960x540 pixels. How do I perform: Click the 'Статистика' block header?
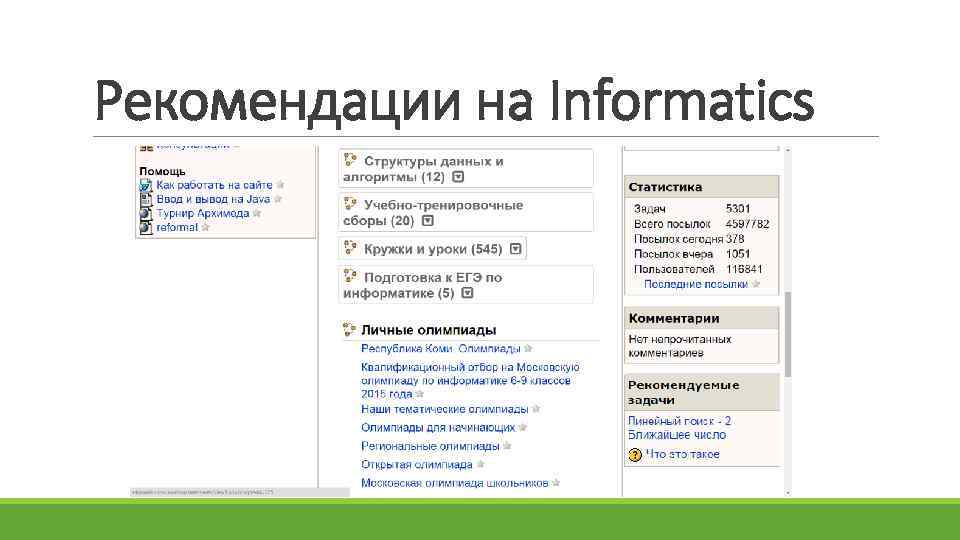point(702,187)
